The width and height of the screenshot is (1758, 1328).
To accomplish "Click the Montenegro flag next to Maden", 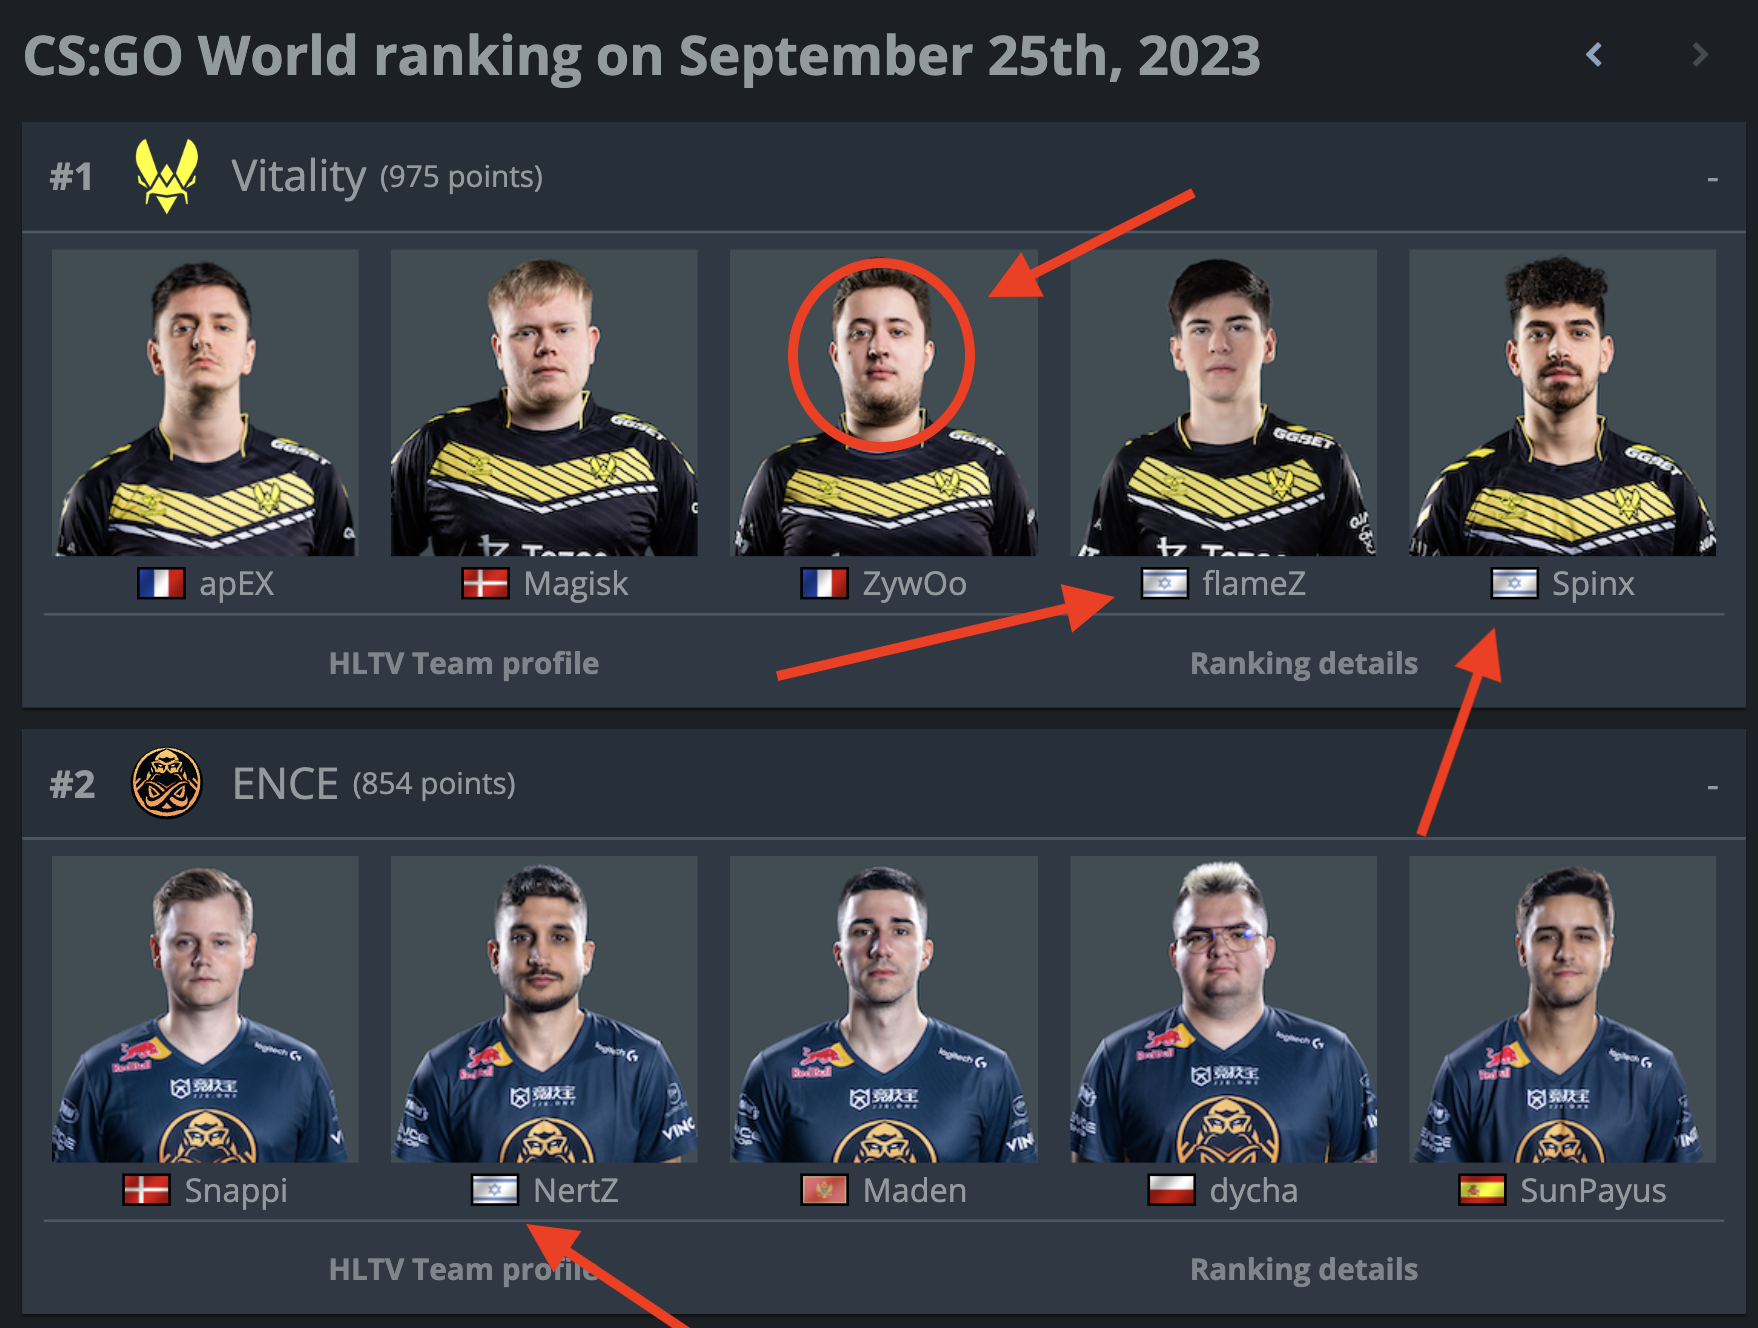I will pyautogui.click(x=824, y=1190).
